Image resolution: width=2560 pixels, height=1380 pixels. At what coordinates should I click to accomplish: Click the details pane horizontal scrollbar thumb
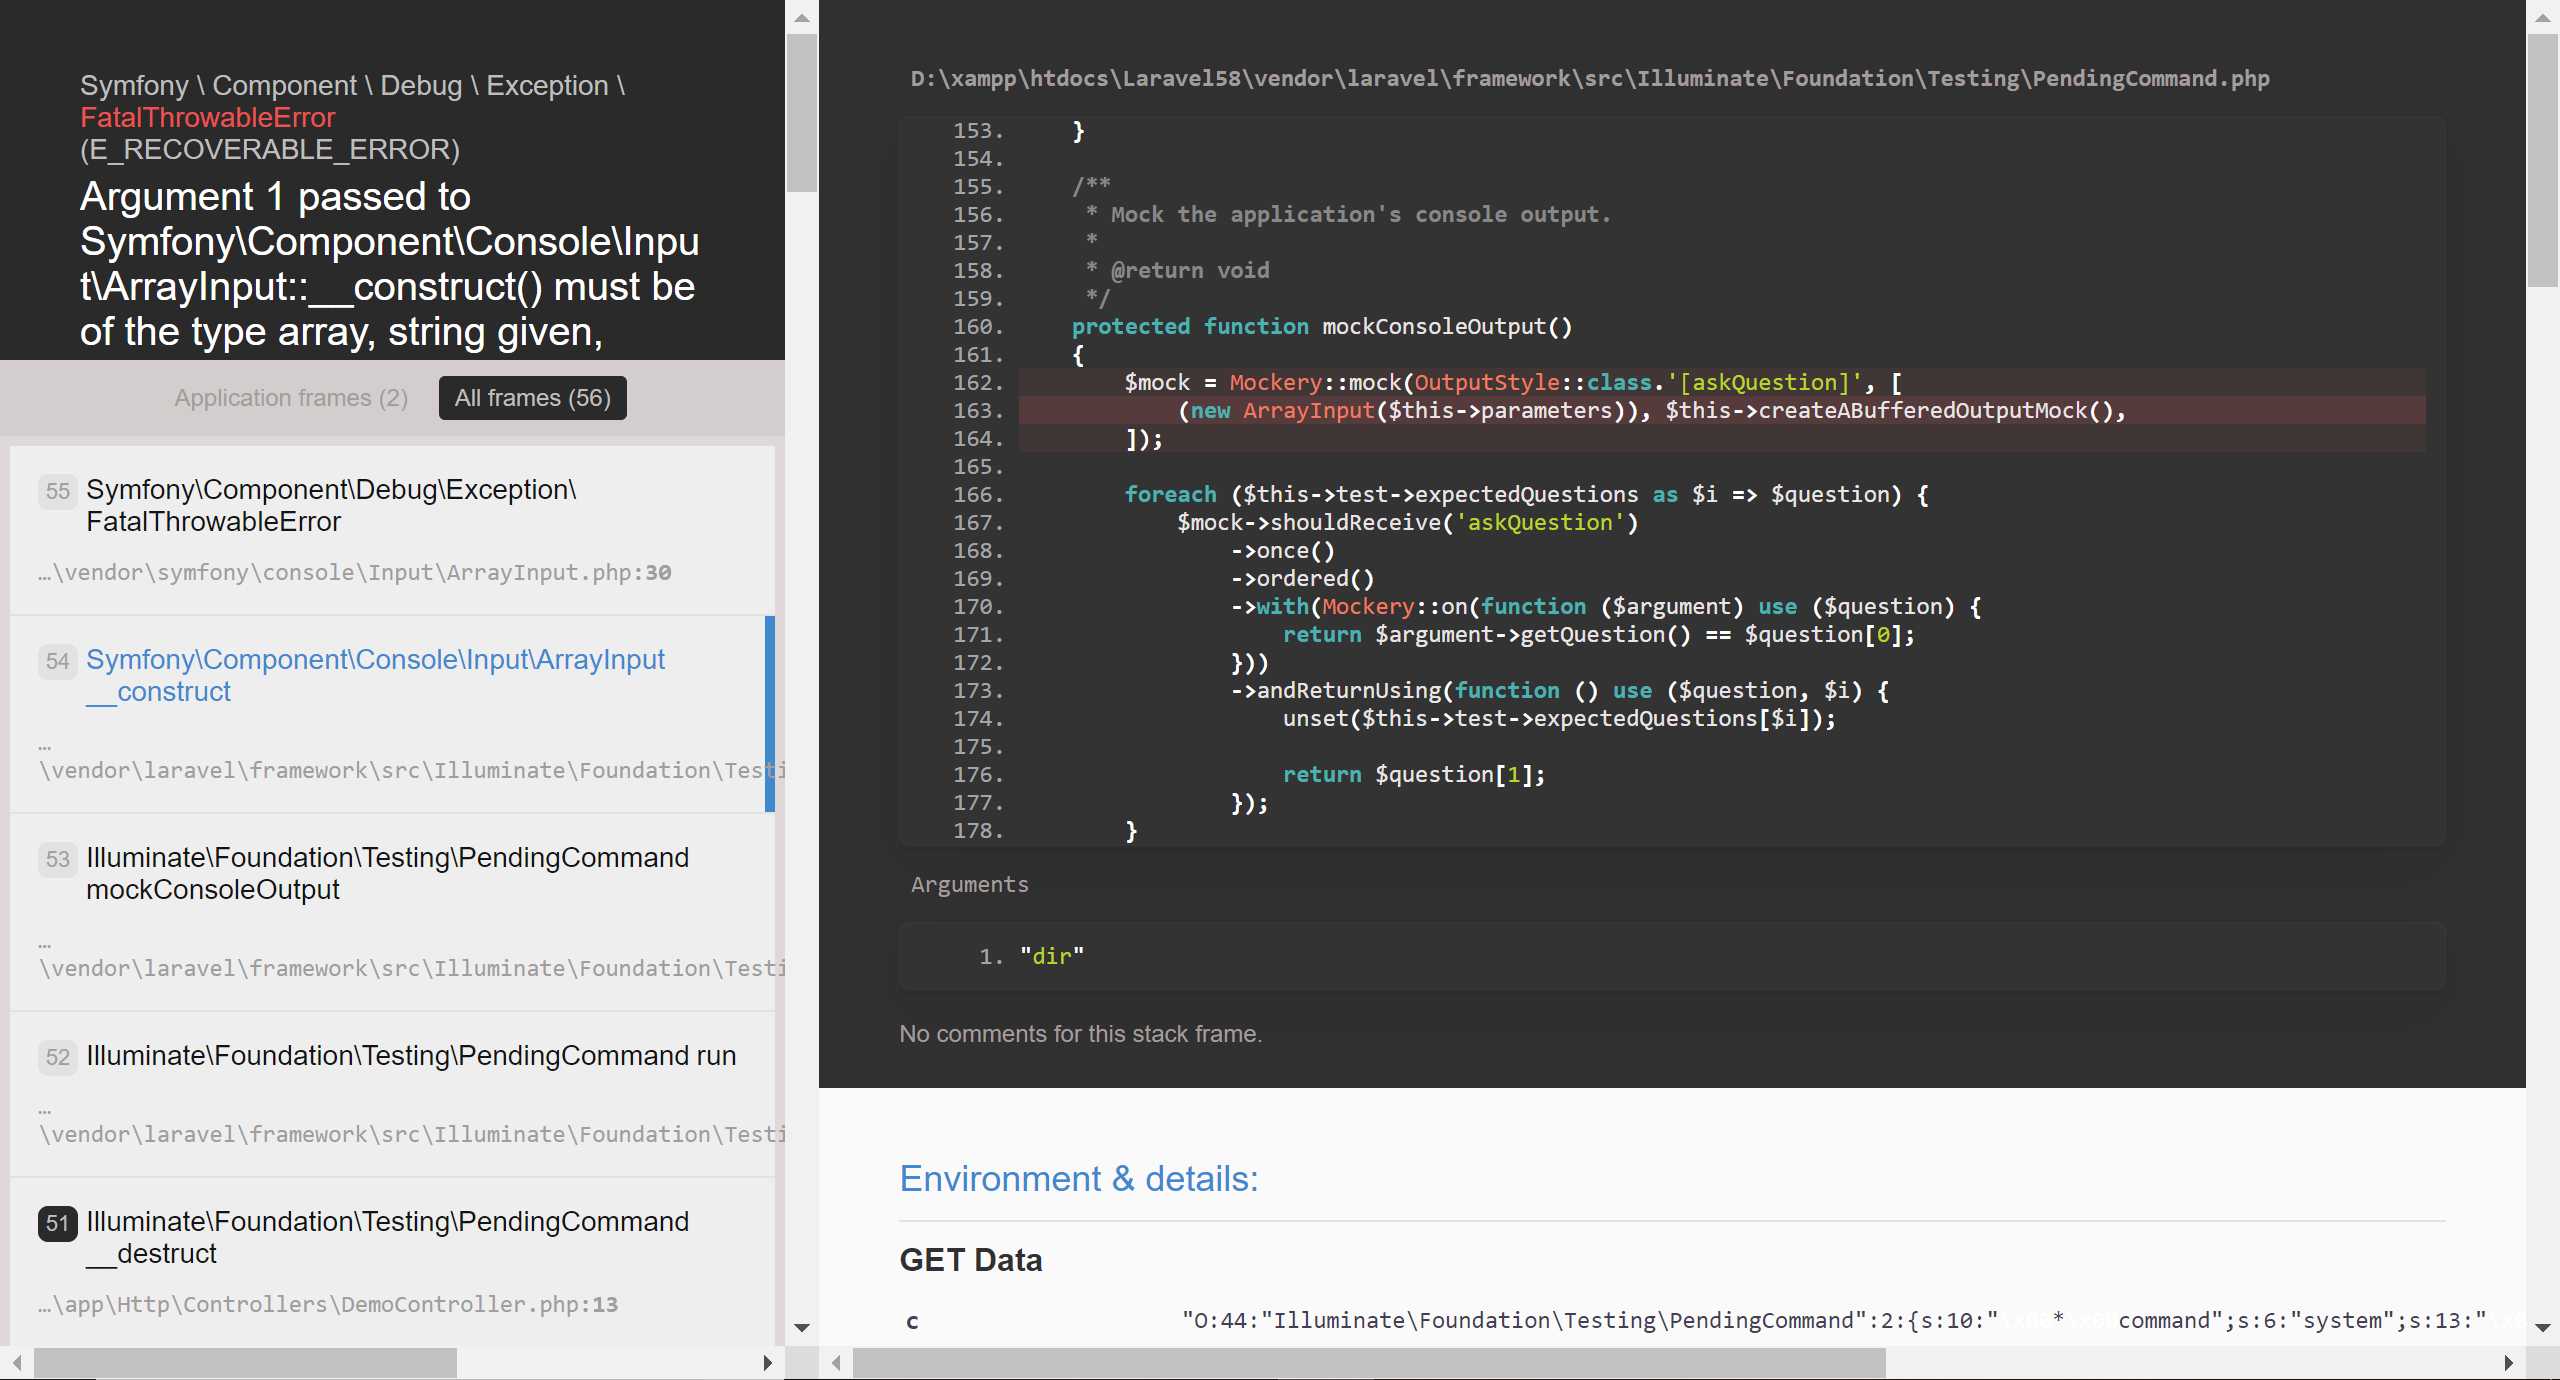(x=1369, y=1362)
